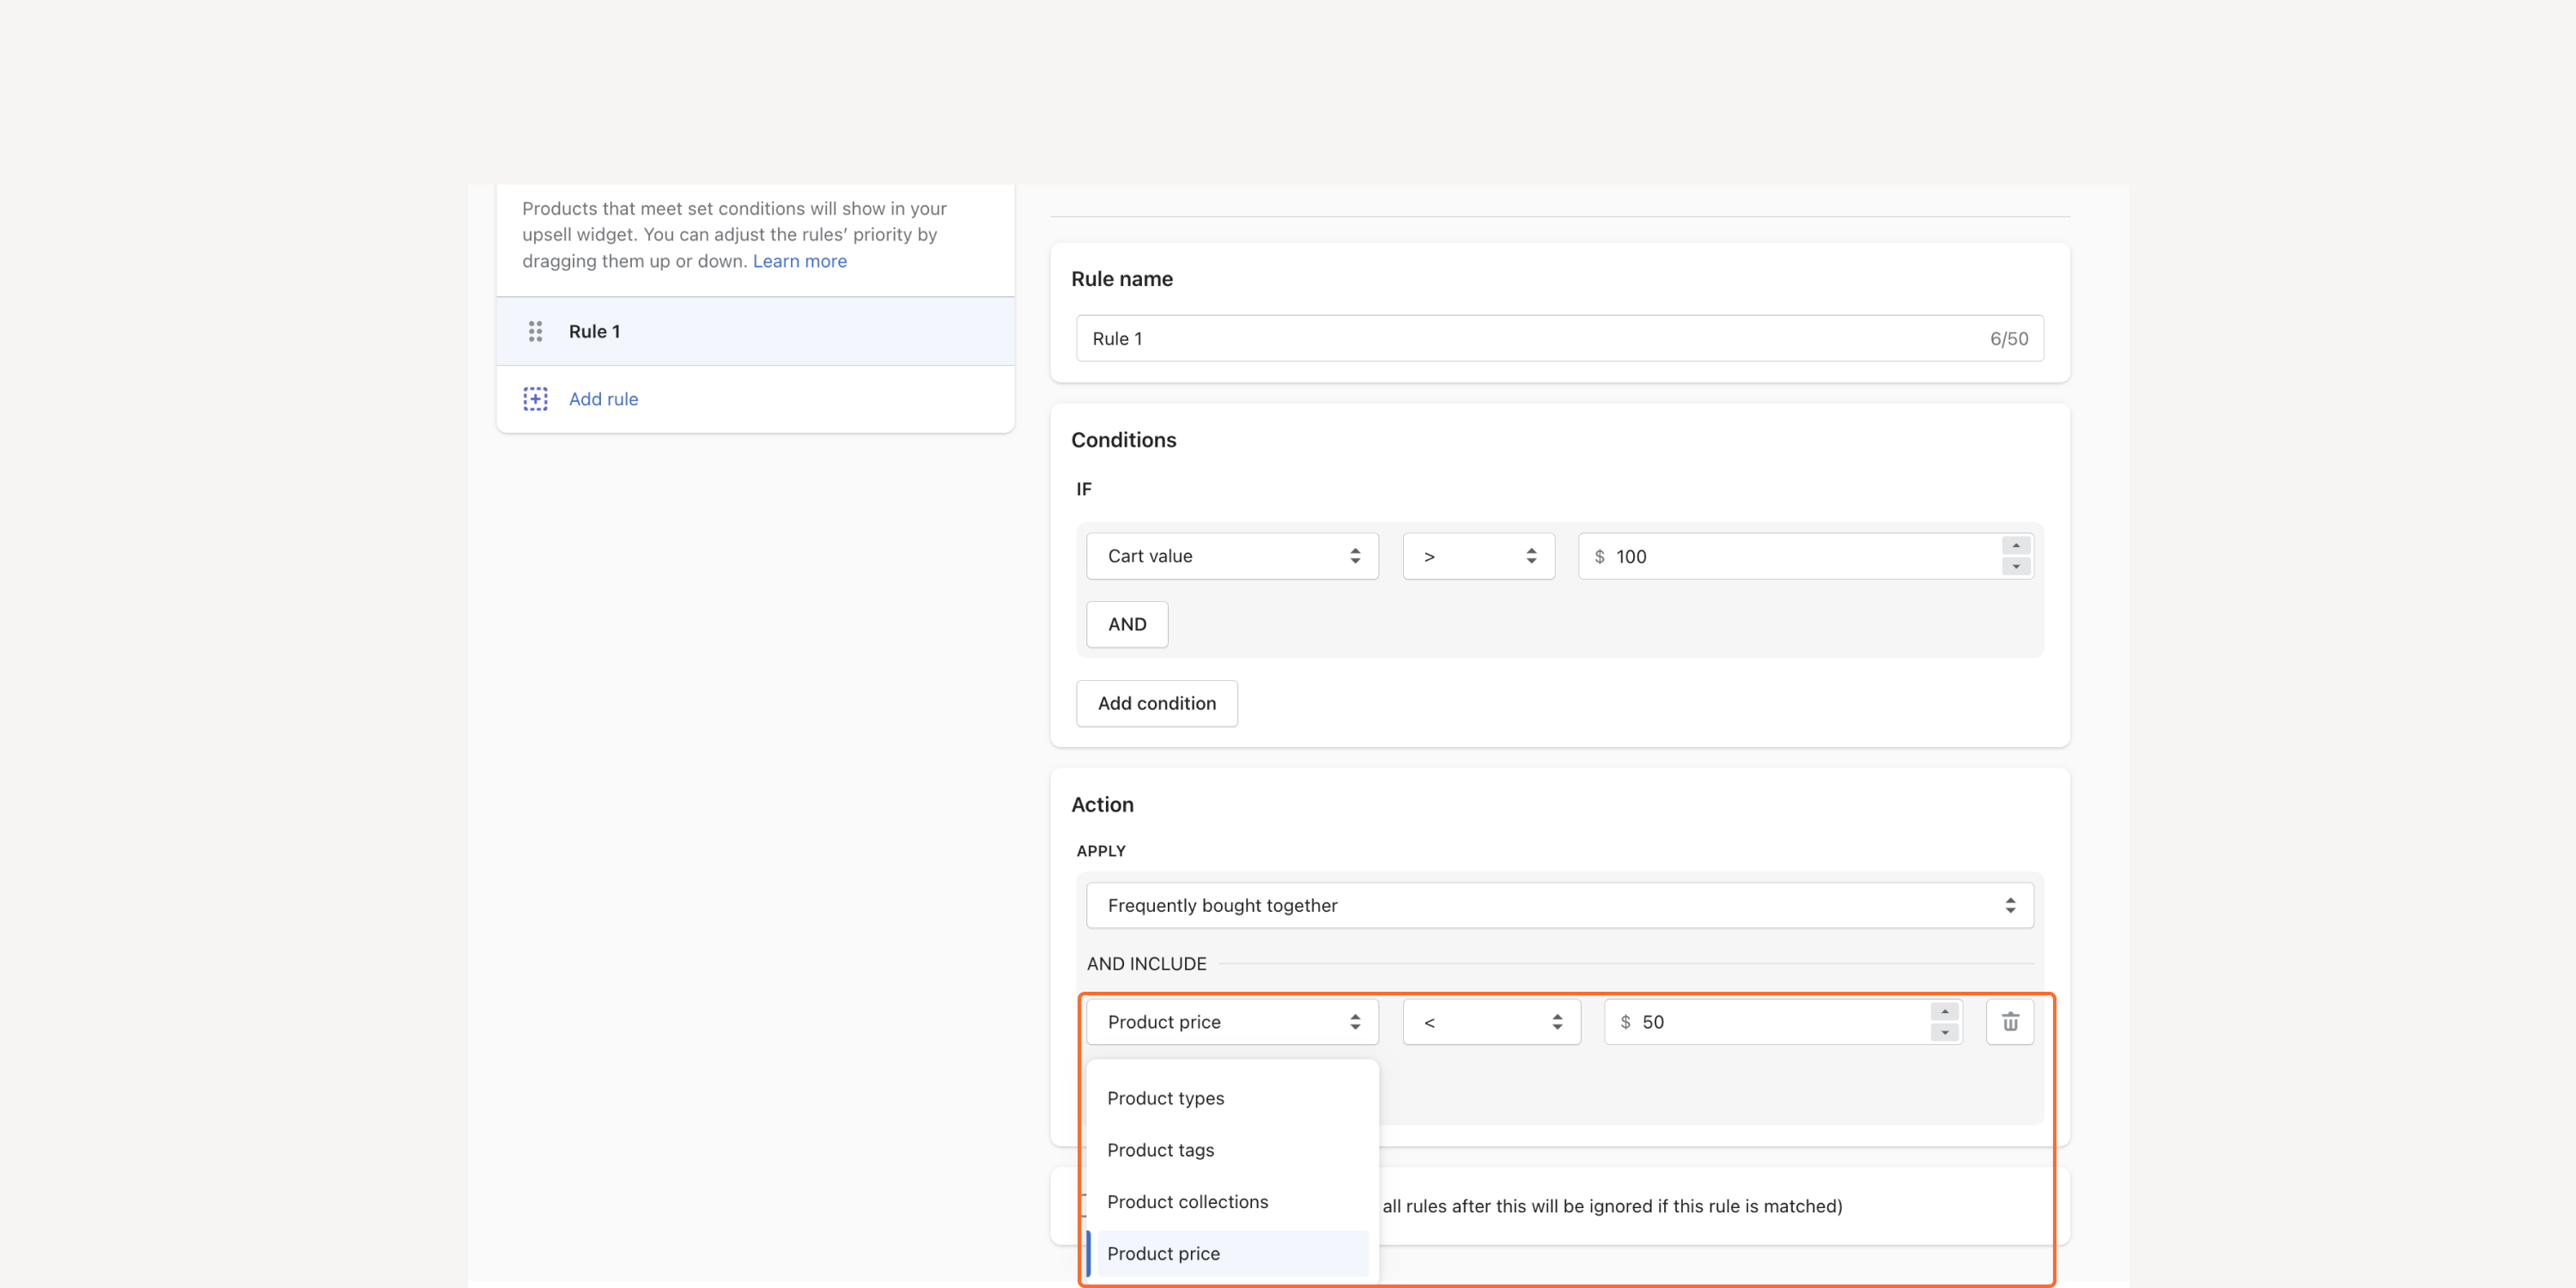Screen dimensions: 2576x1288
Task: Open the greater-than operator dropdown
Action: [x=1478, y=556]
